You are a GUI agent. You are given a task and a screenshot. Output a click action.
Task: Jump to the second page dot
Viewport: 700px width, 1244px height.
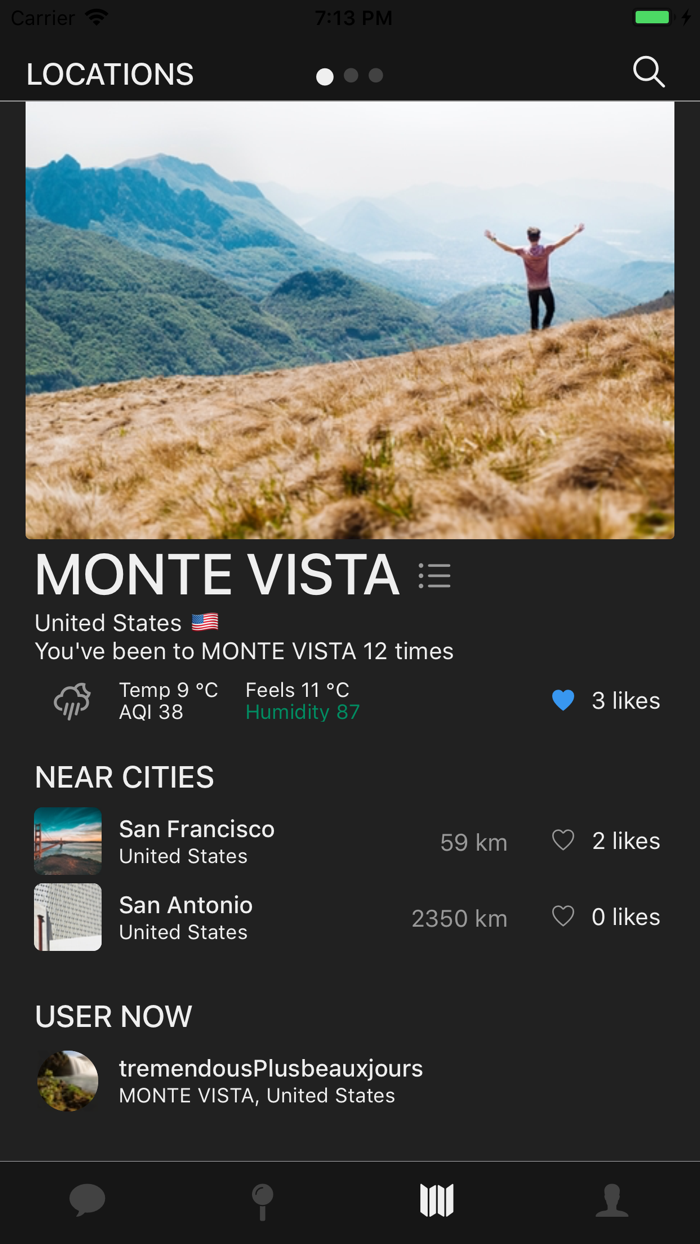pos(351,75)
